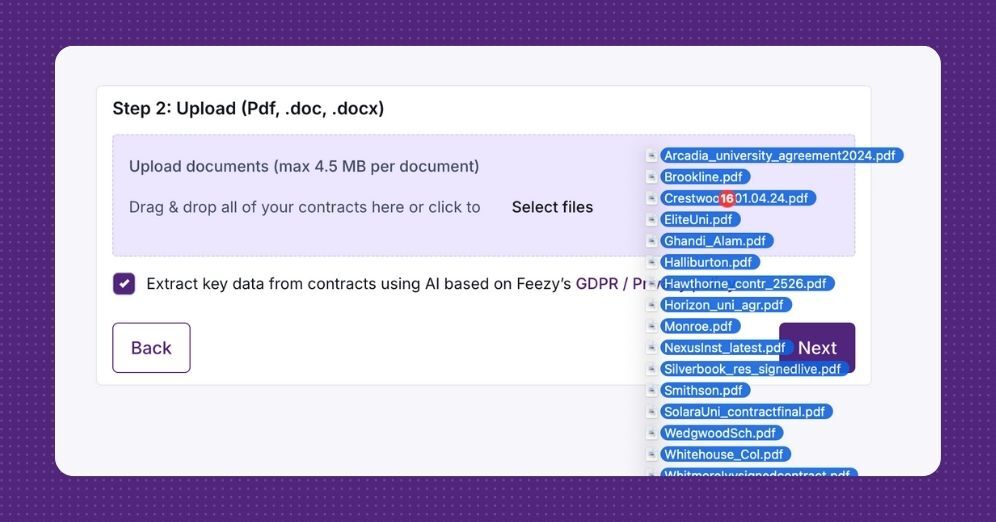
Task: Click the PDF icon beside EliteUni.pdf
Action: [651, 220]
